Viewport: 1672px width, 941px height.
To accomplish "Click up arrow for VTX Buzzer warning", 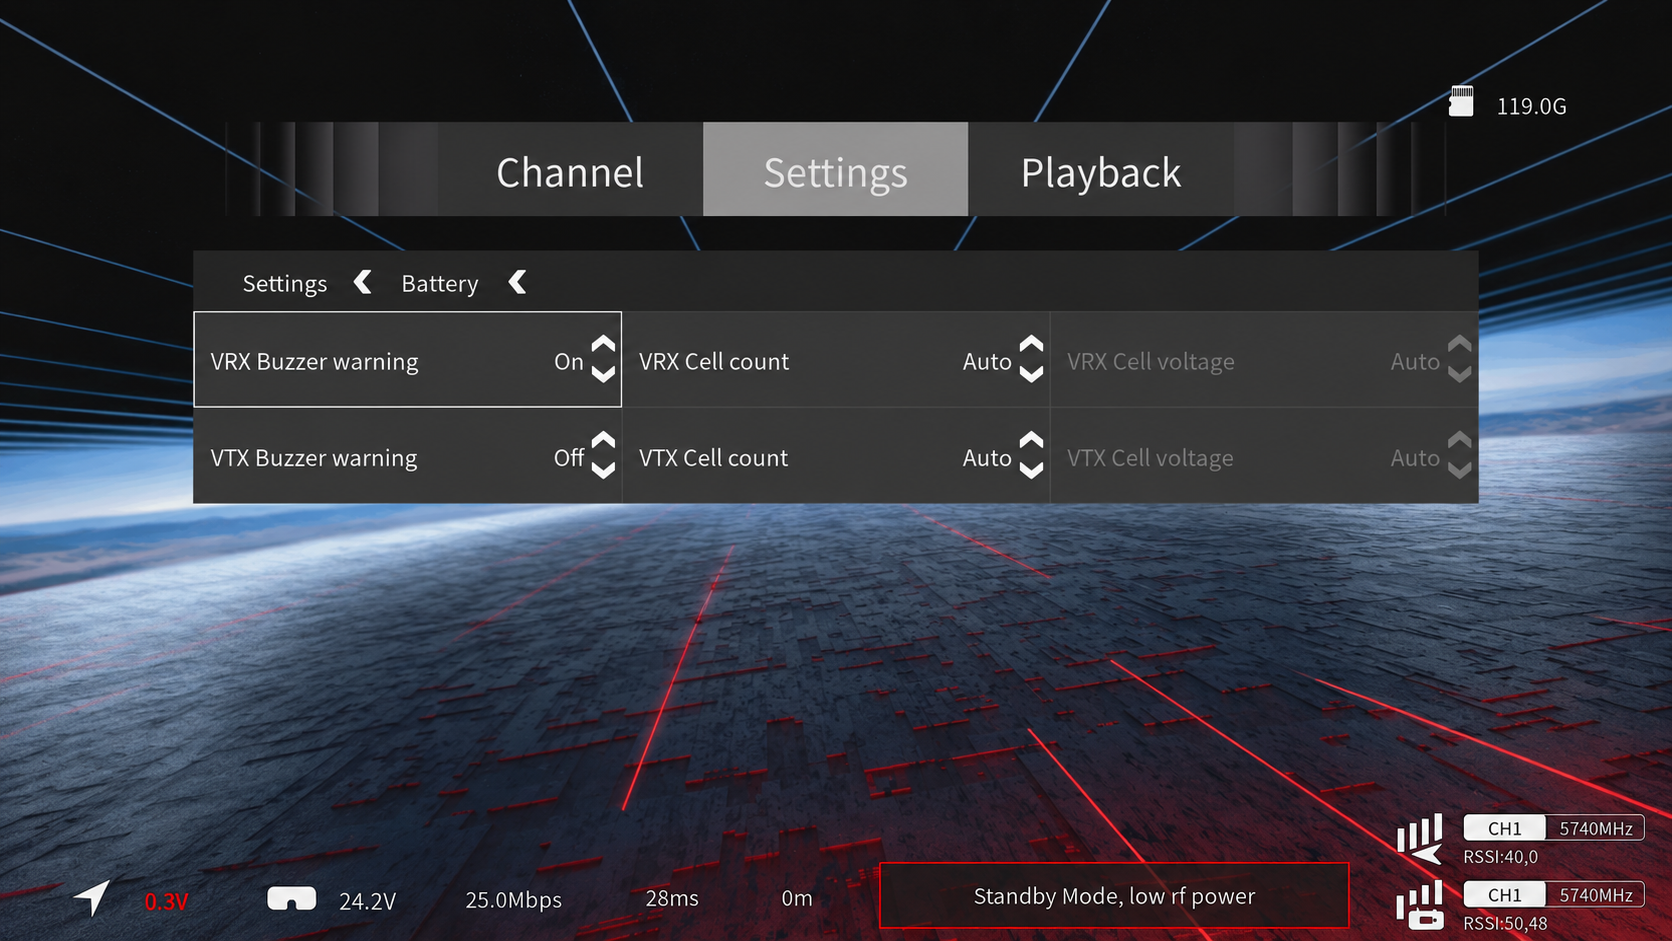I will coord(603,440).
